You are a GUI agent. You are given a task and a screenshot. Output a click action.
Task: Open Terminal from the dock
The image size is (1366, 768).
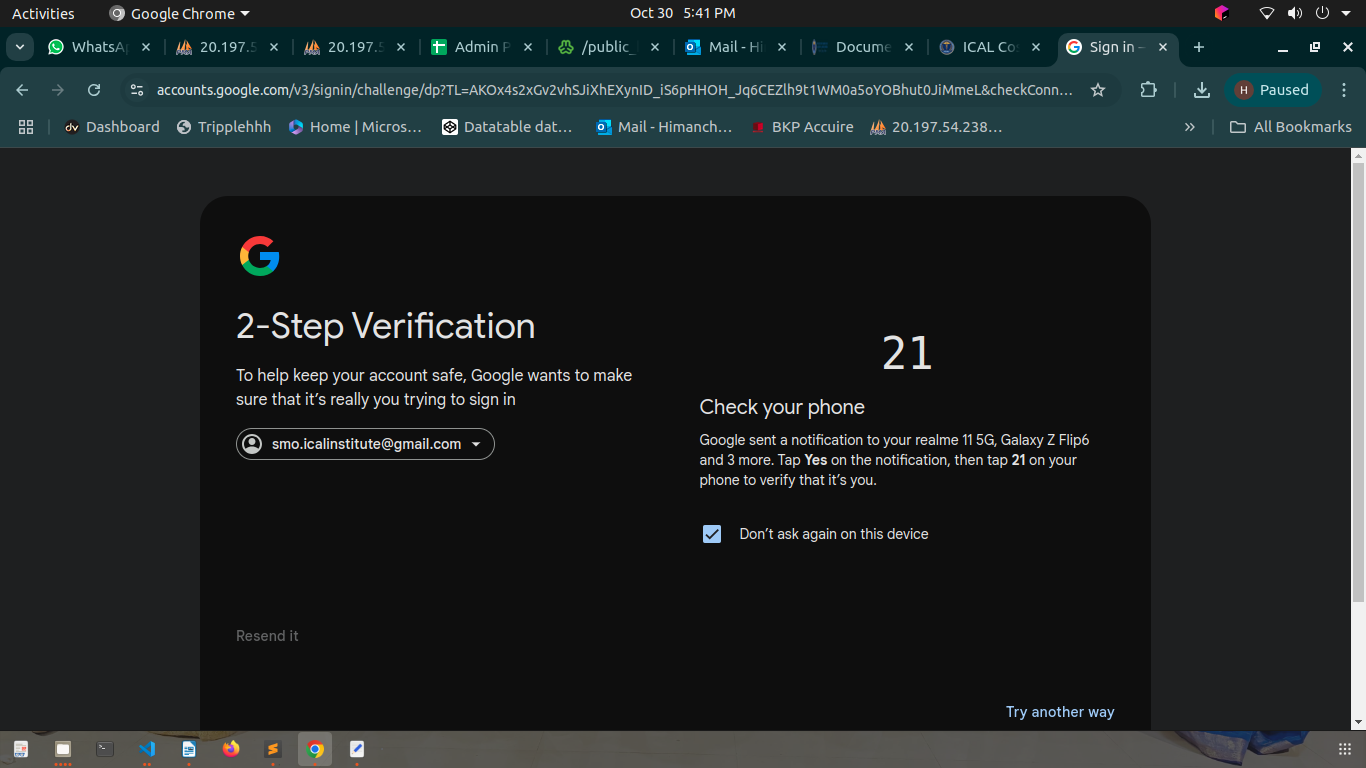tap(105, 749)
